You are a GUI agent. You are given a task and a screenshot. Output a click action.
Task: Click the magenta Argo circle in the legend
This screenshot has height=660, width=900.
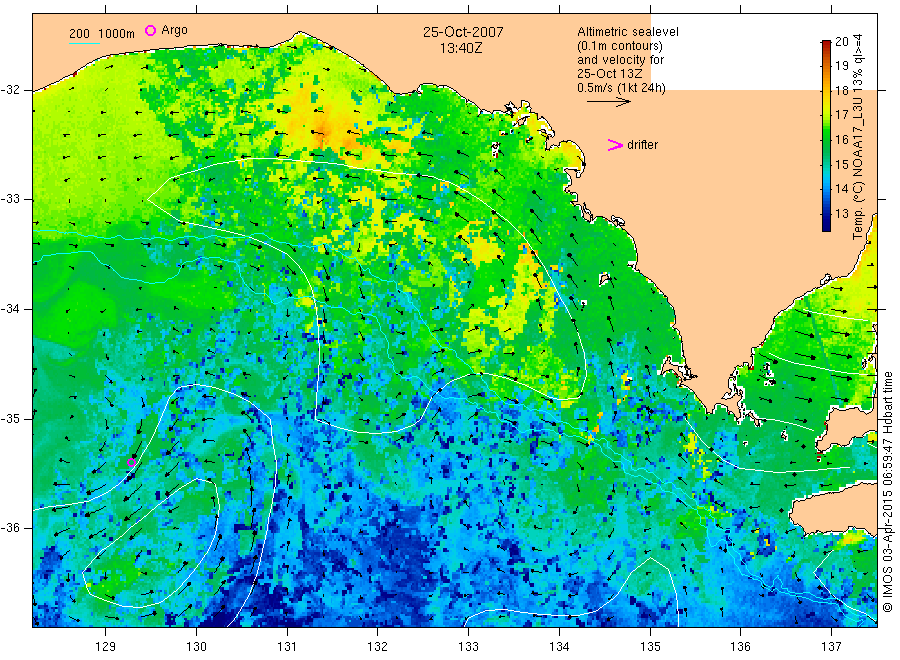point(150,30)
